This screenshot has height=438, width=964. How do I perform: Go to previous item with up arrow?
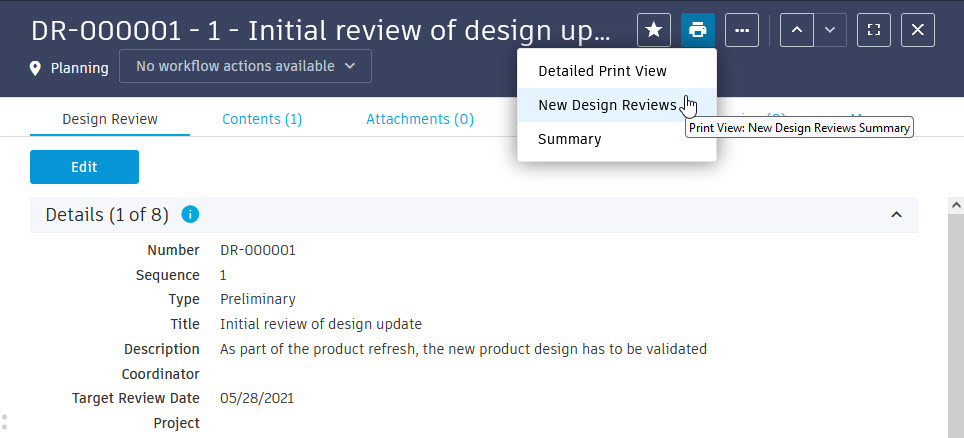[x=797, y=30]
